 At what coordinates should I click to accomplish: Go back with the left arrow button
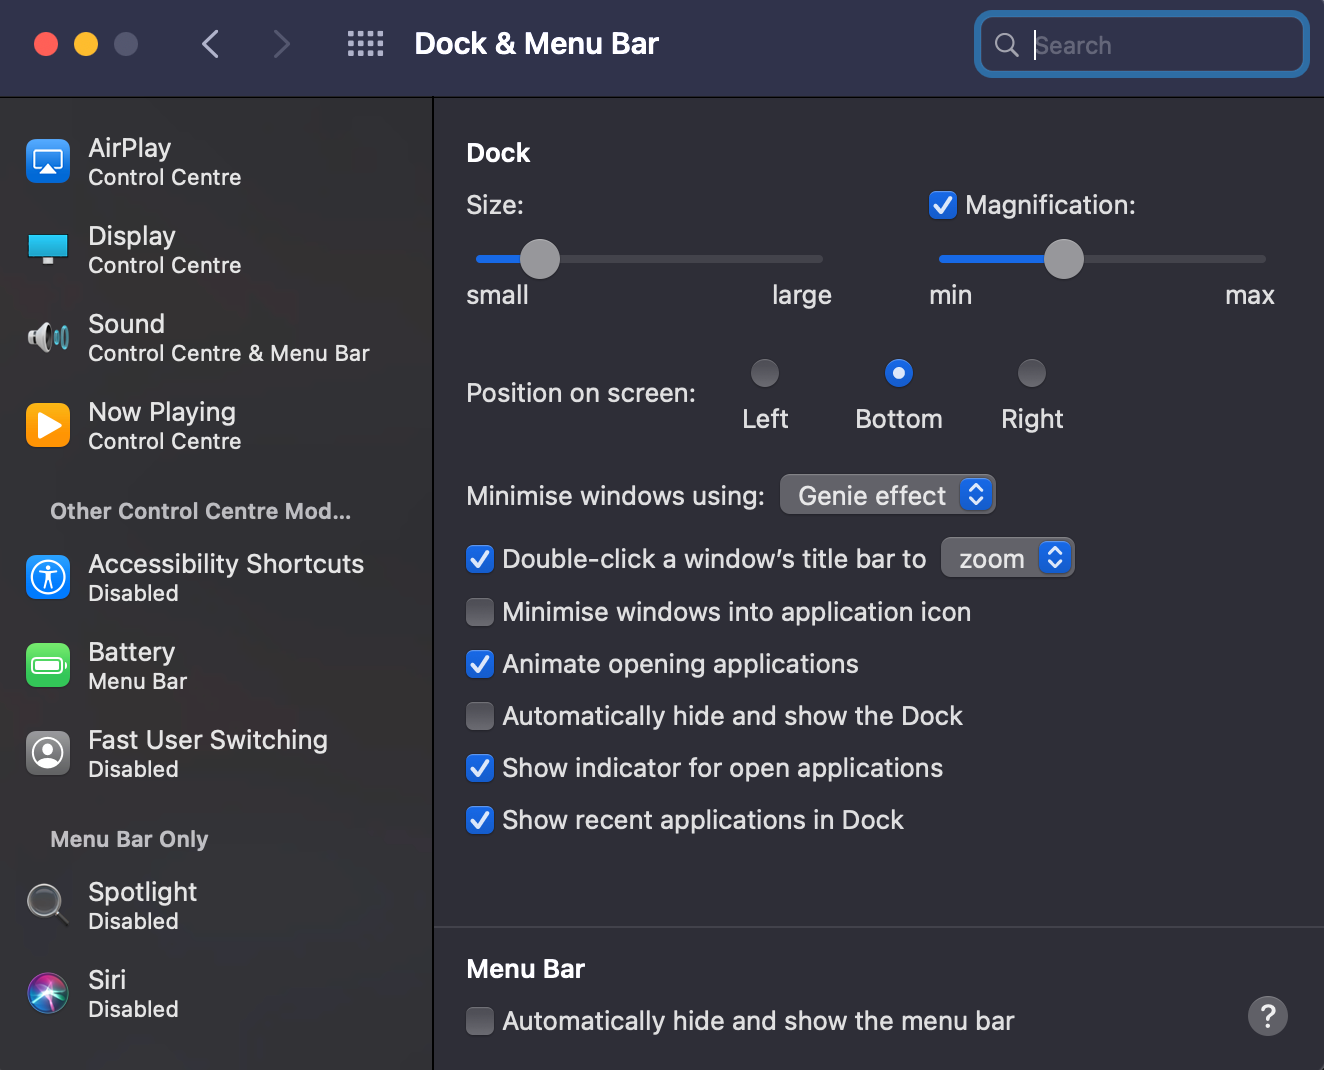[x=210, y=44]
